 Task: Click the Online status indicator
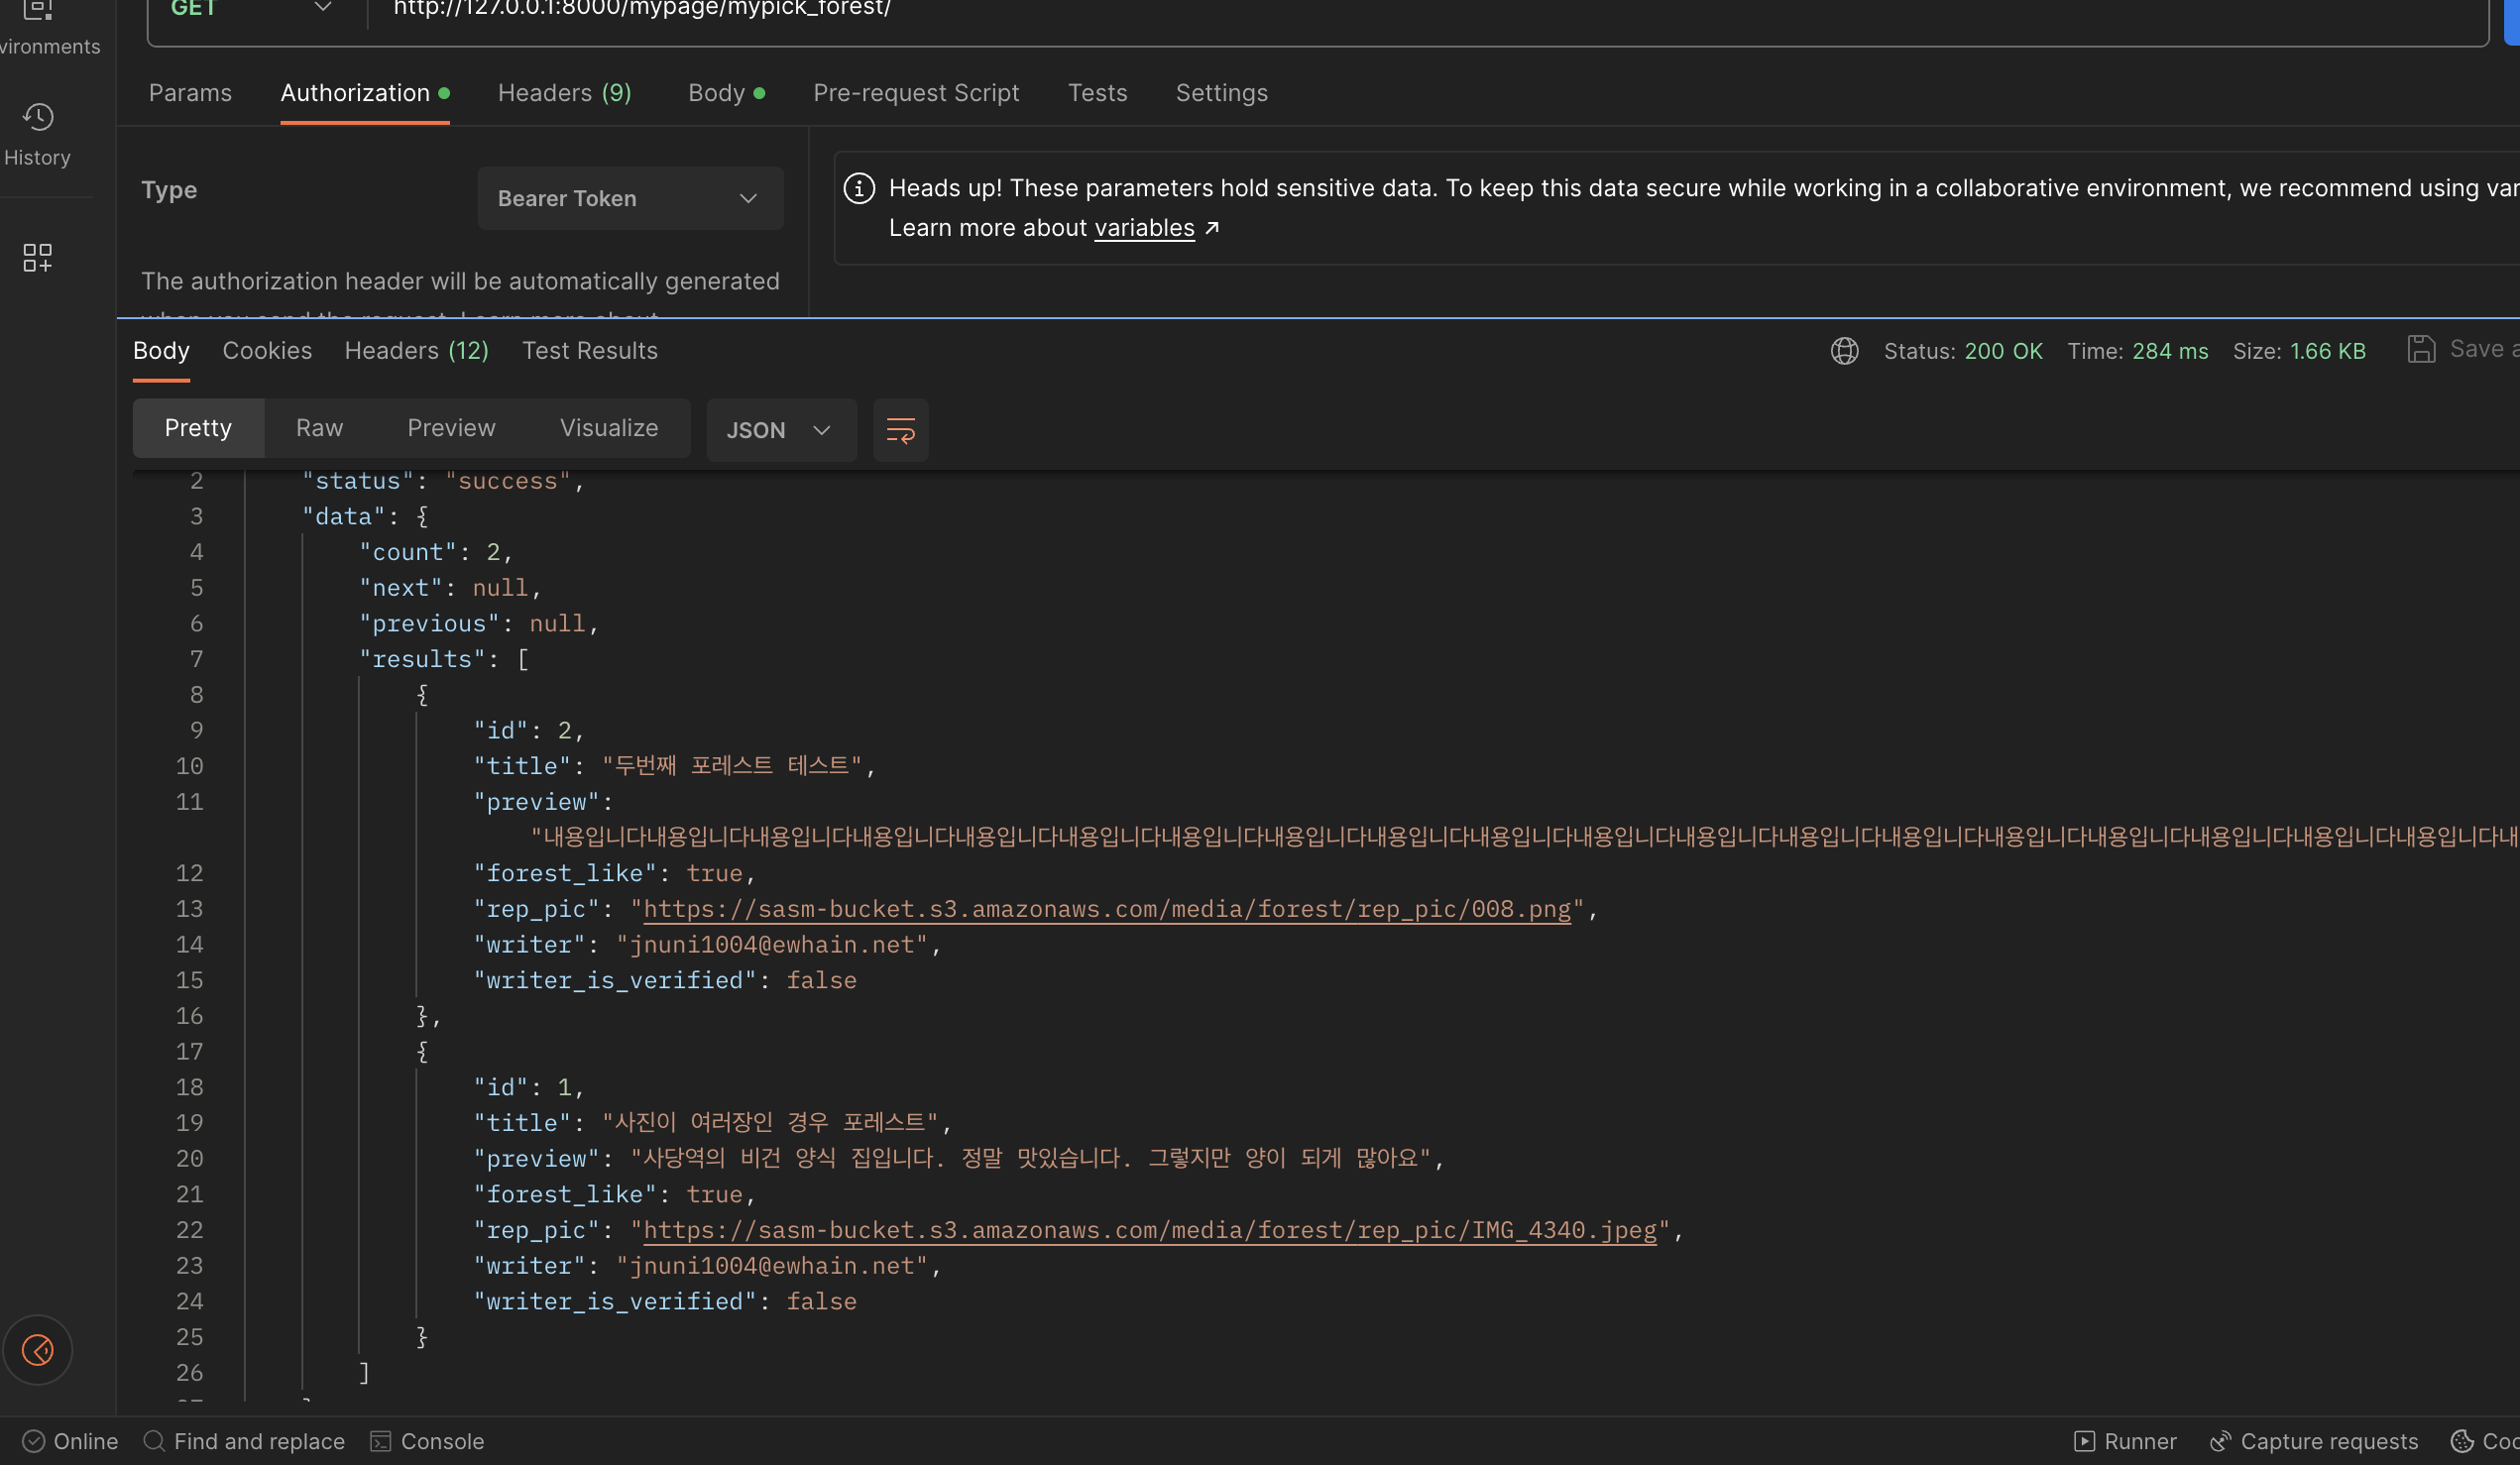click(x=70, y=1441)
